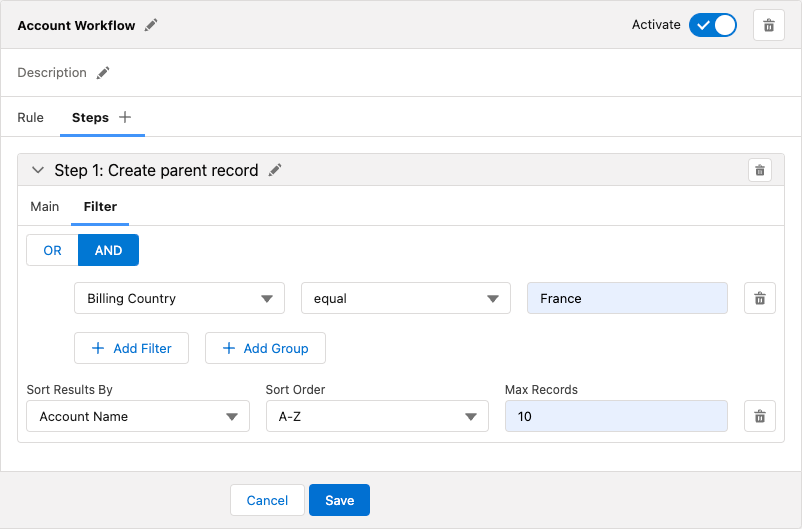Screen dimensions: 802x529
Task: Delete the entire workflow with top trash icon
Action: click(769, 25)
